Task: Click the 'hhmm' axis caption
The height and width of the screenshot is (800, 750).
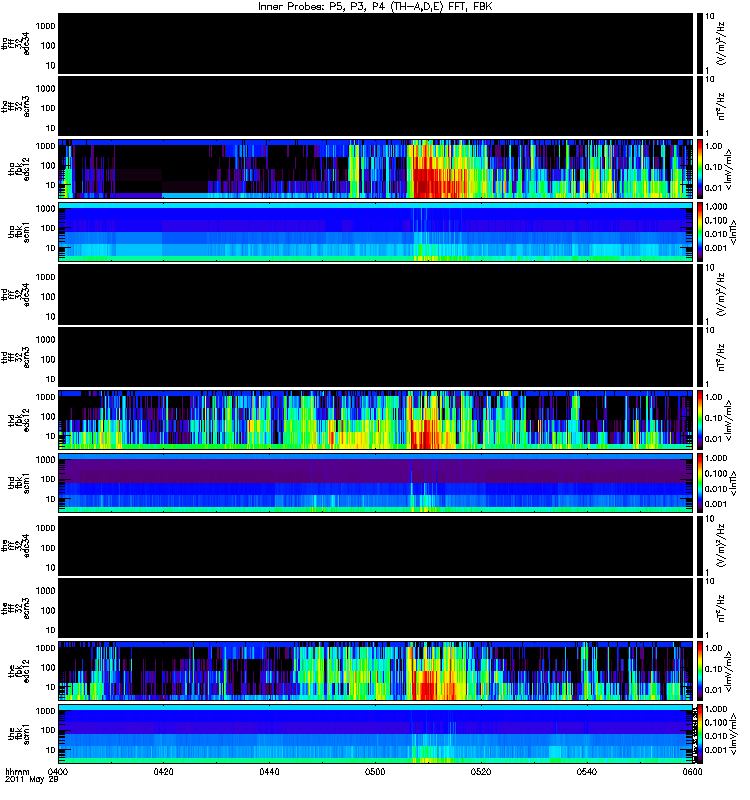Action: (18, 771)
